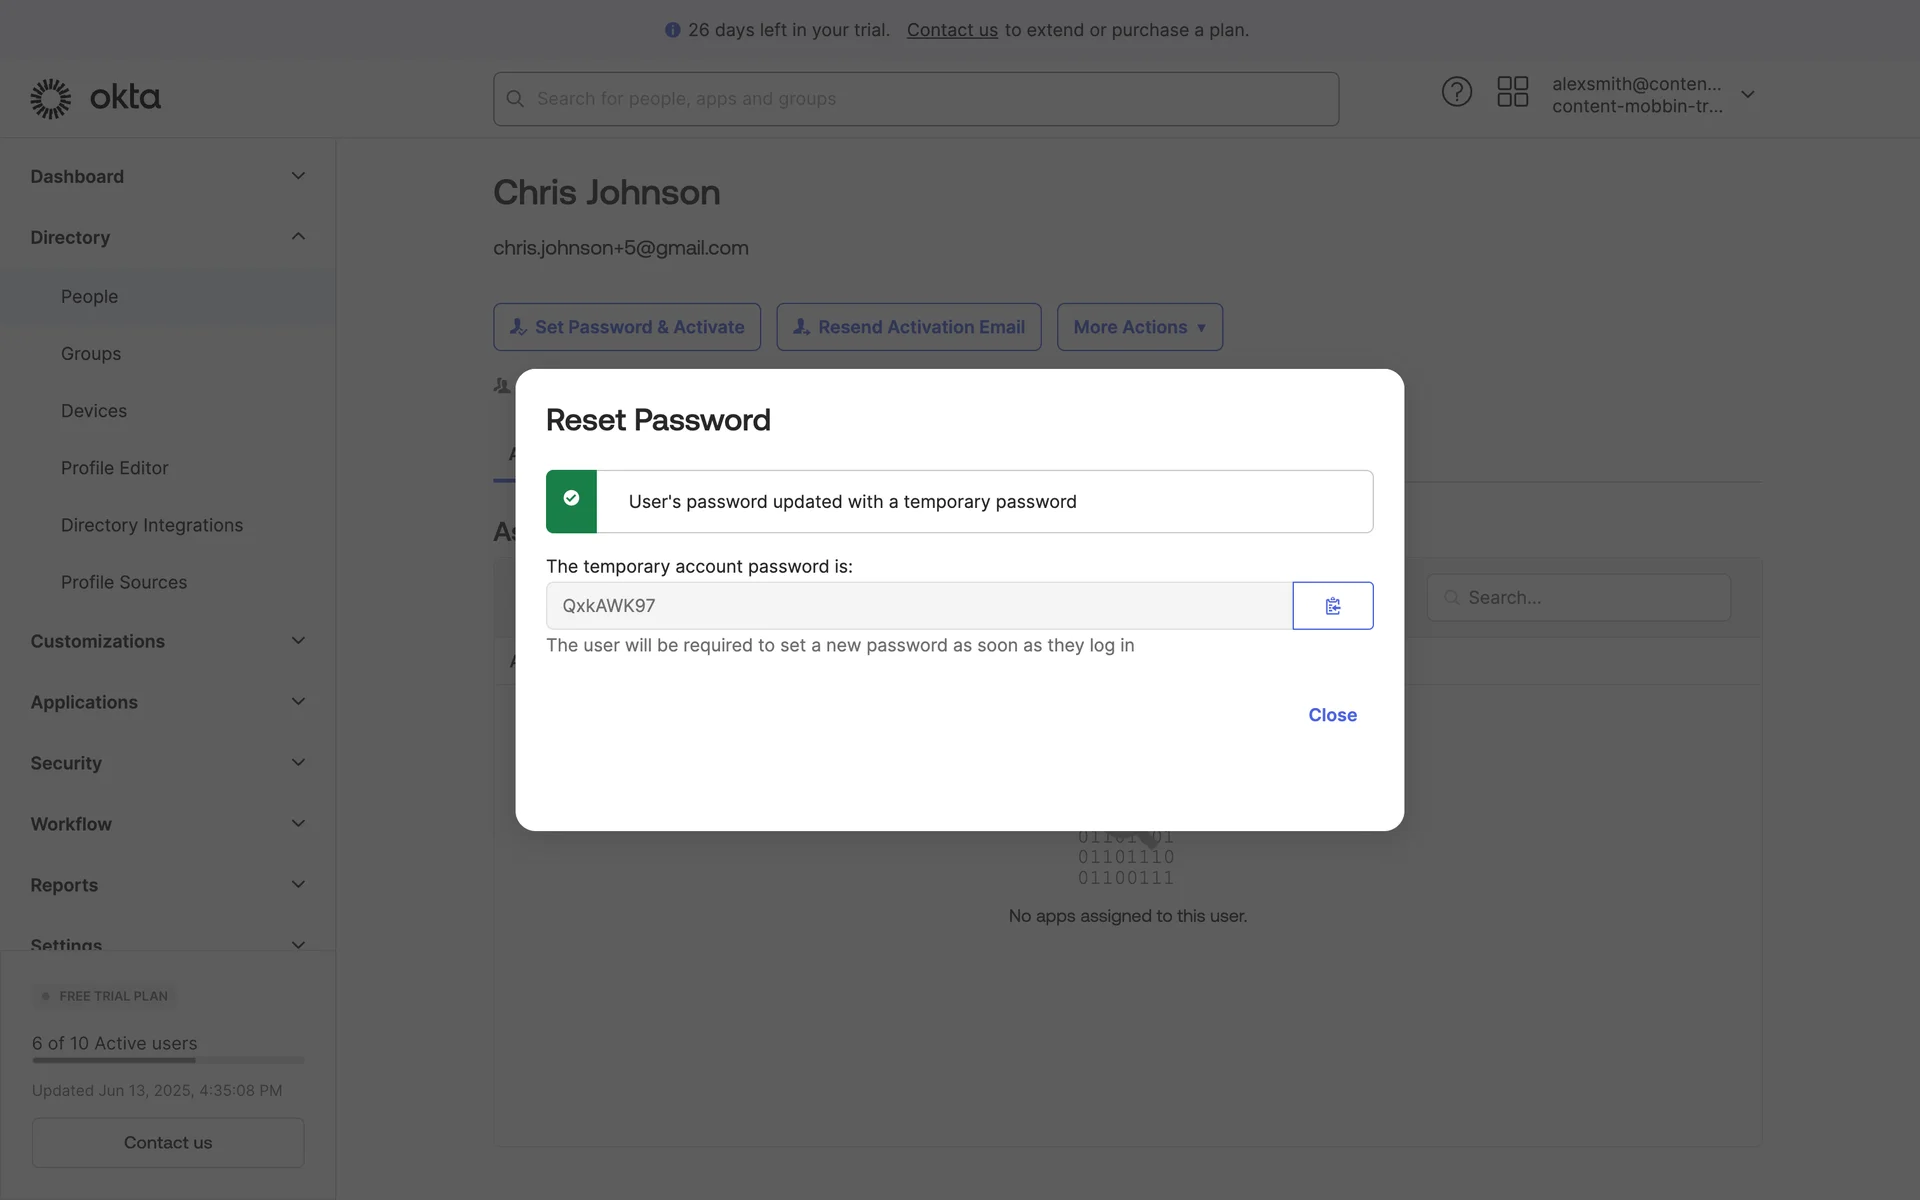The height and width of the screenshot is (1200, 1920).
Task: Click the temporary password text field
Action: pos(918,606)
